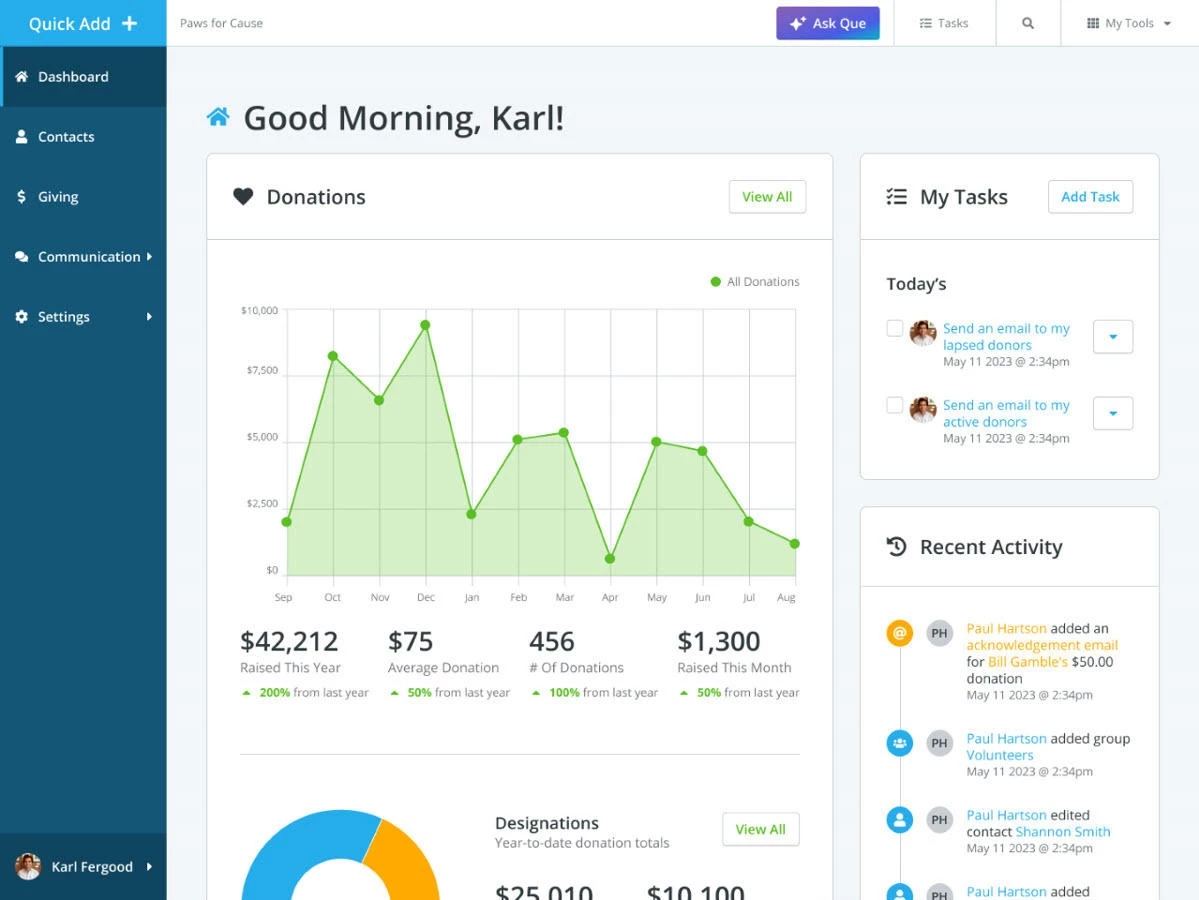Expand the Karl Fergood user menu

tap(150, 866)
